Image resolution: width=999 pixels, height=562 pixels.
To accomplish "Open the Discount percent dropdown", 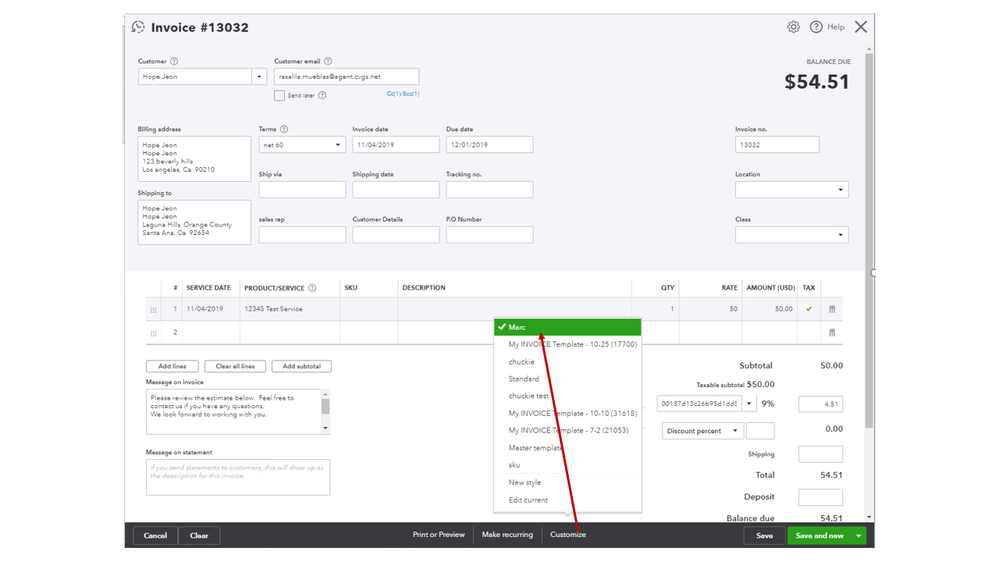I will point(701,431).
